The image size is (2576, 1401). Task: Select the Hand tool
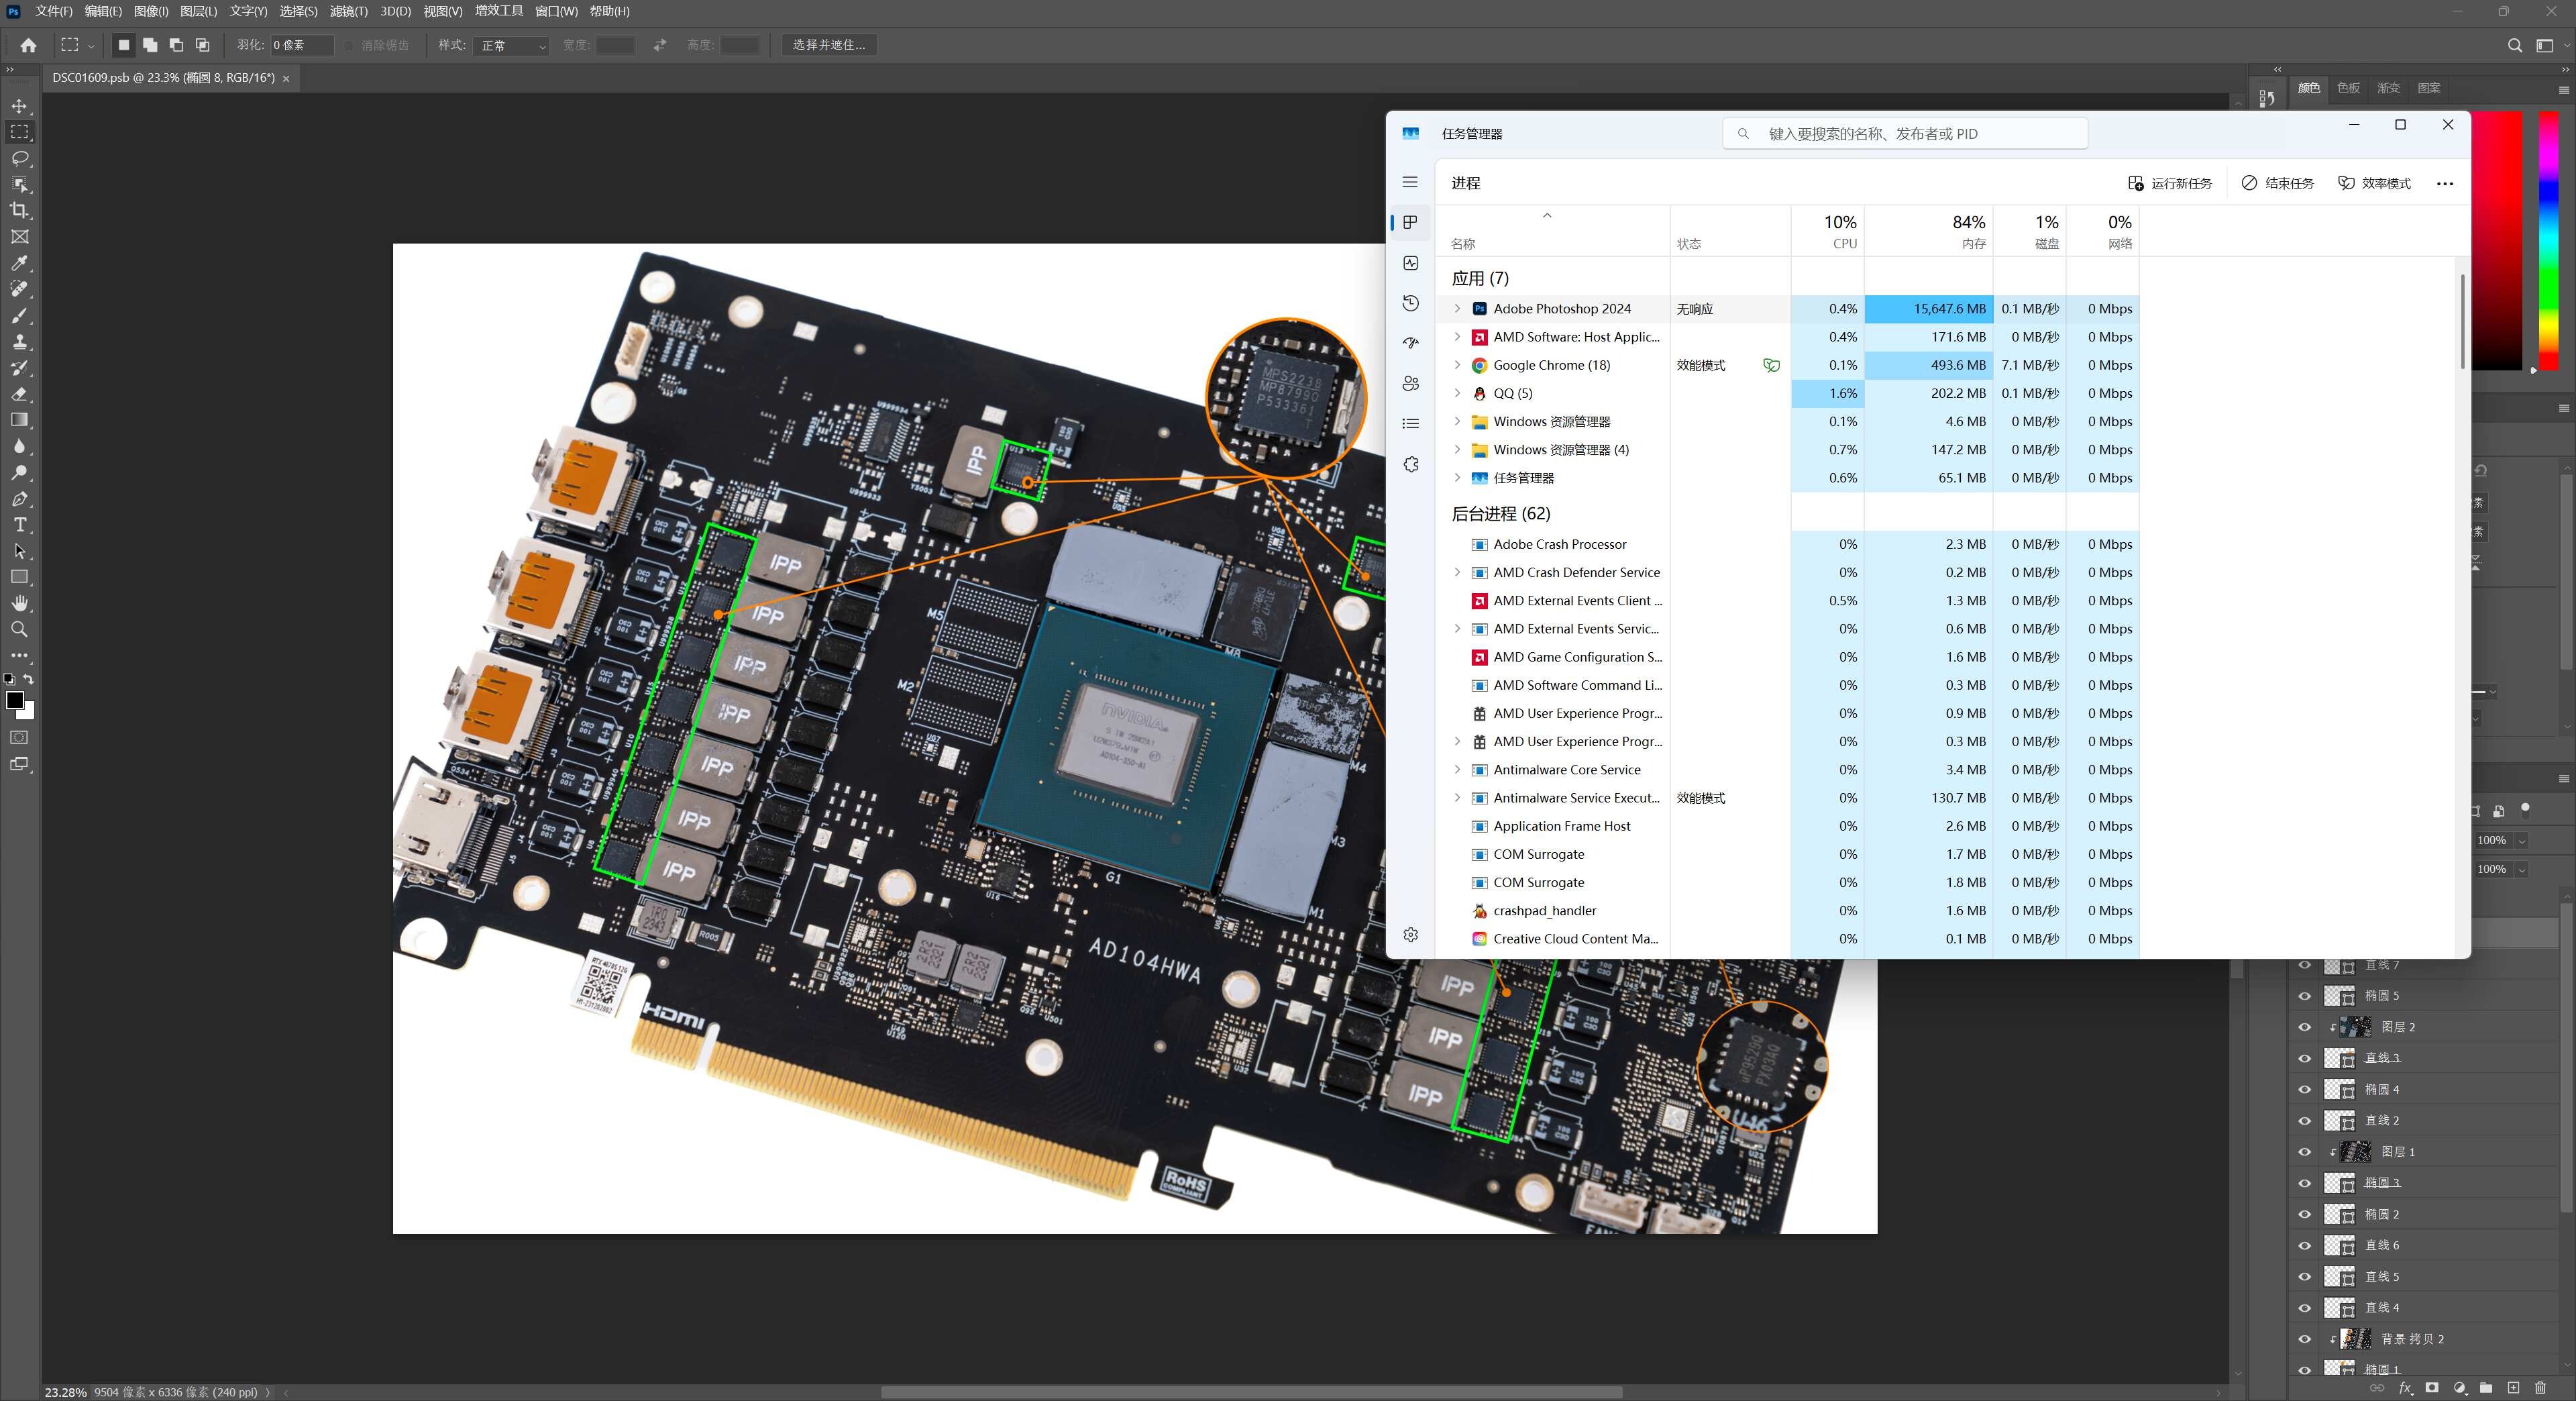click(x=19, y=603)
